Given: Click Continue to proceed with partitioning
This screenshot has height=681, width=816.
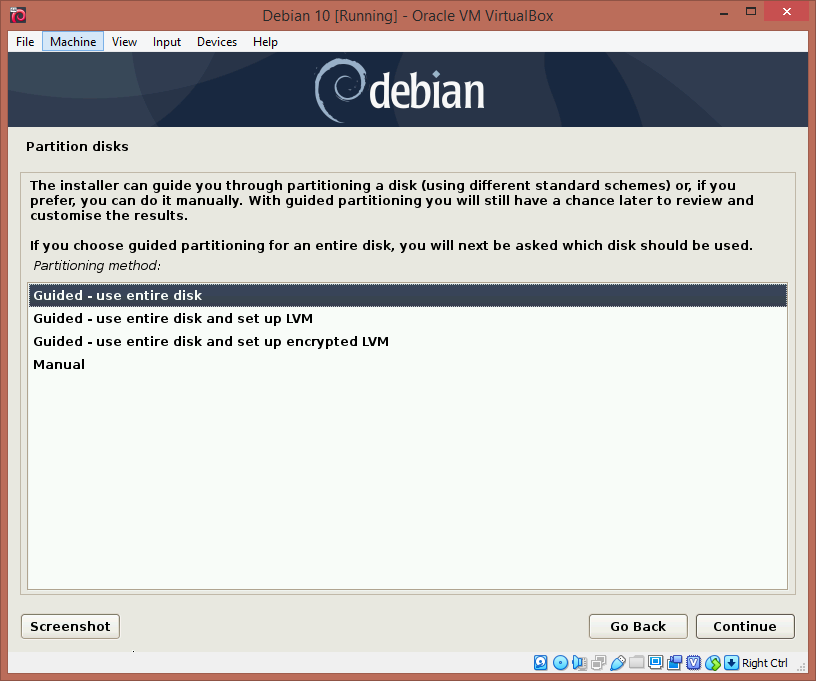Looking at the screenshot, I should pos(745,626).
